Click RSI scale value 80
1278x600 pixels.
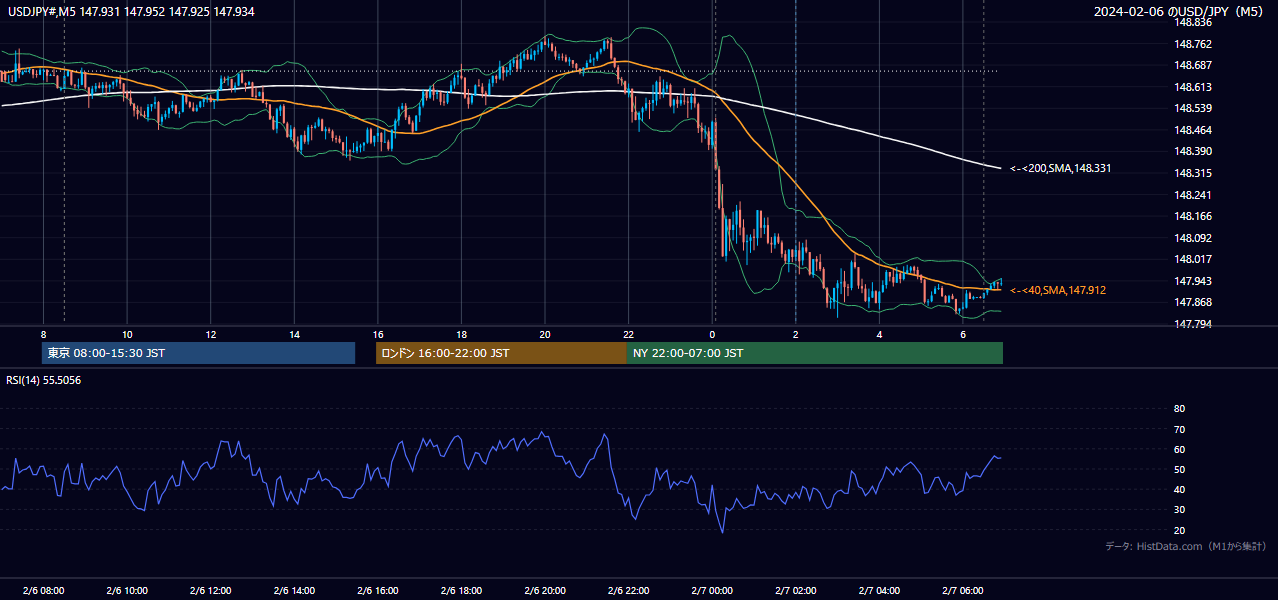[x=1179, y=409]
